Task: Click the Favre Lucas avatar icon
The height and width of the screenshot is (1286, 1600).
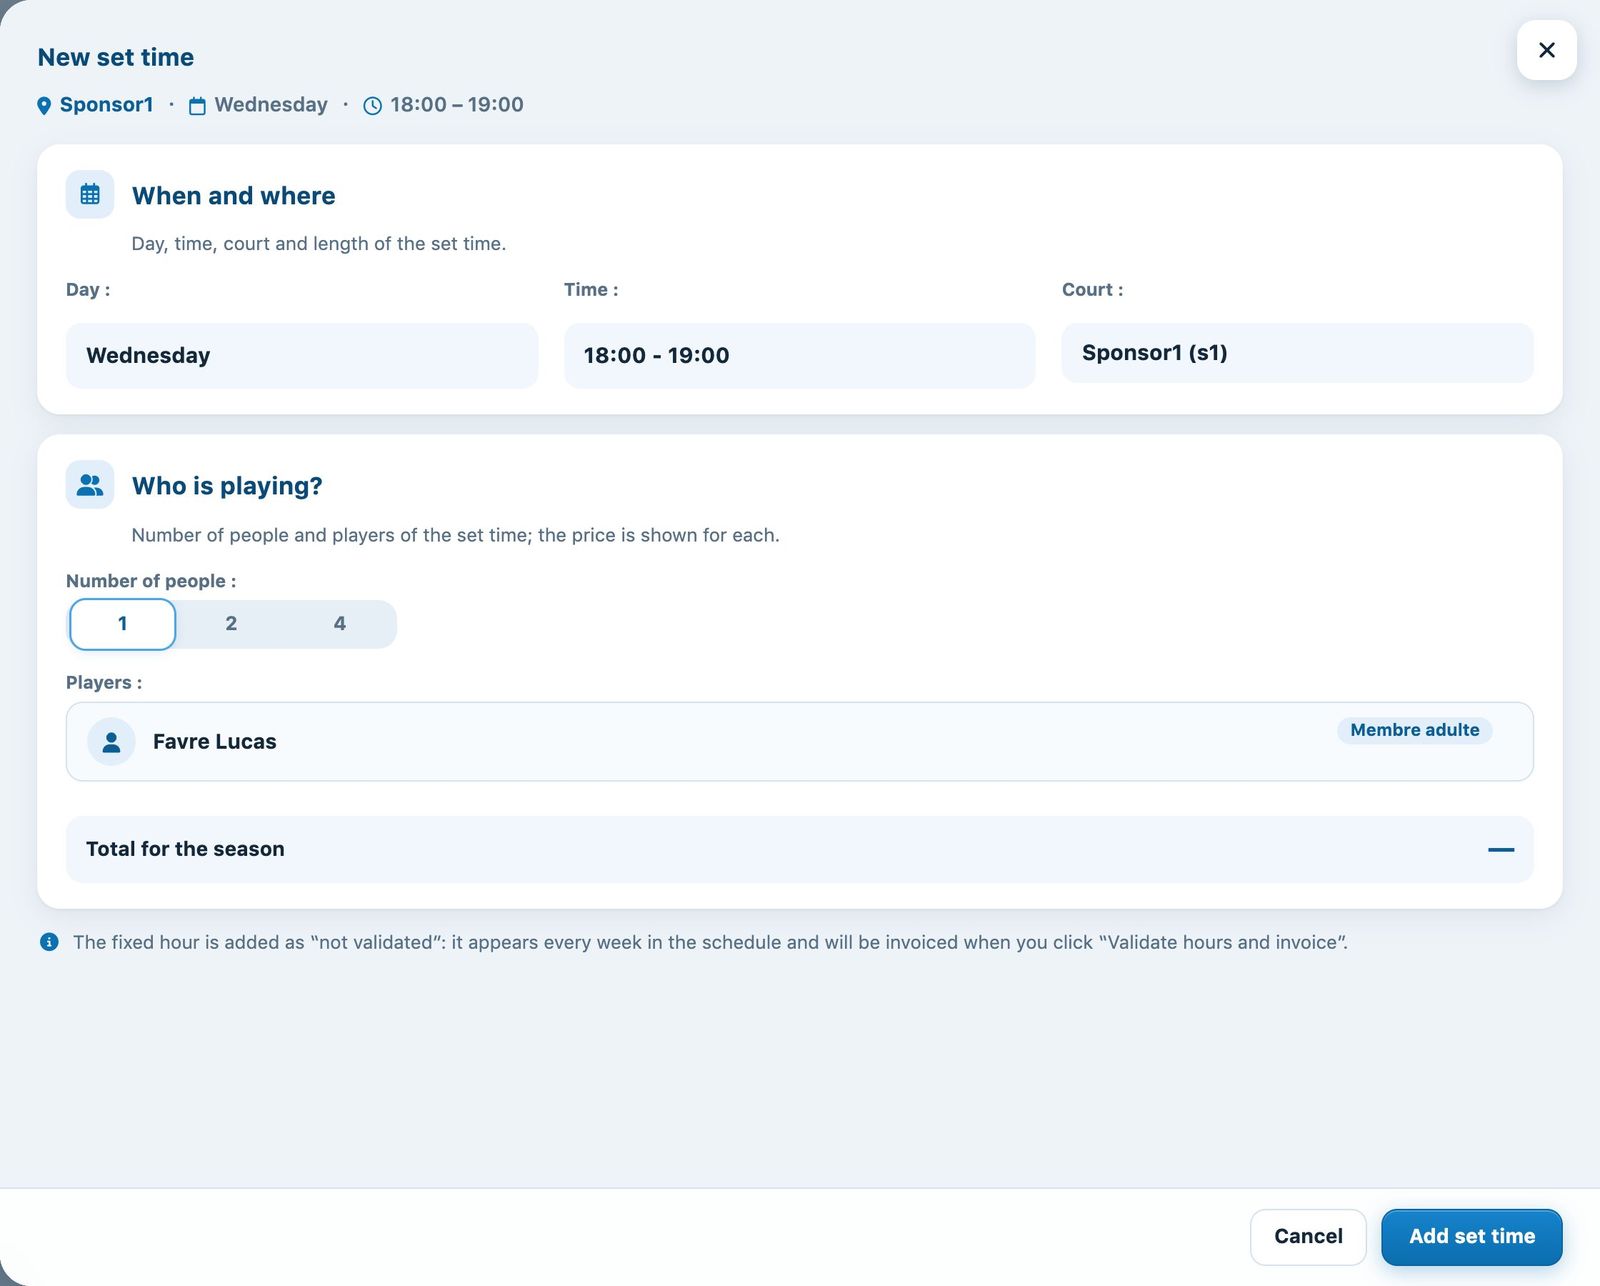Action: pos(111,742)
